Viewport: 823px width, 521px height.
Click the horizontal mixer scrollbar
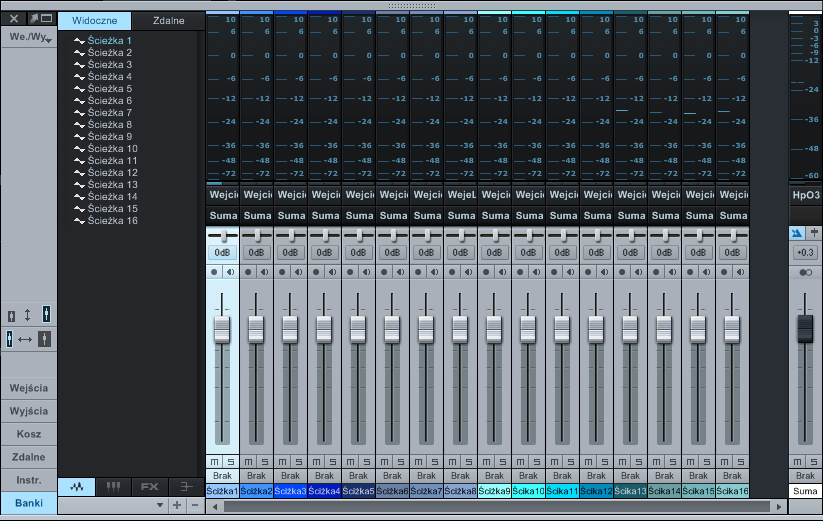[x=497, y=507]
